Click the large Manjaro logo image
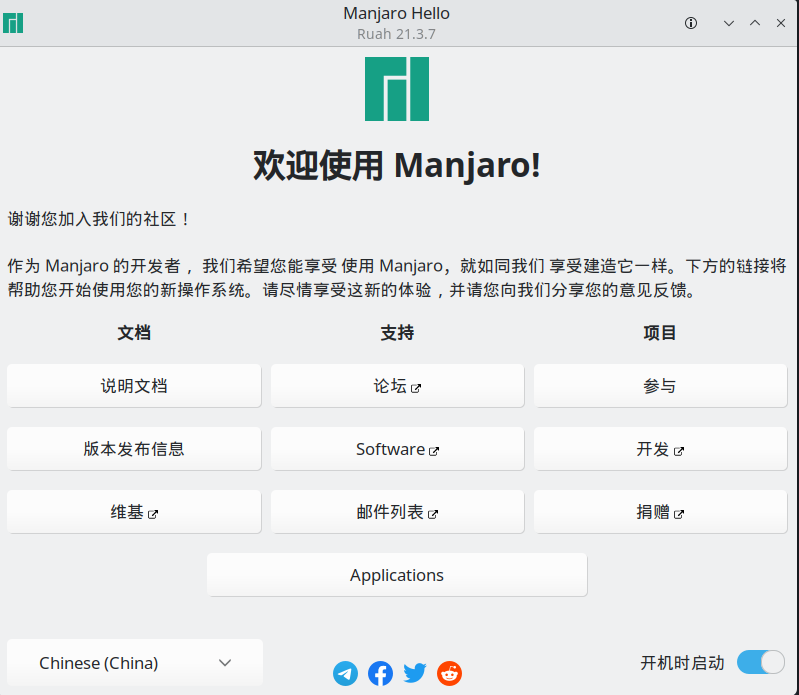Screen dimensions: 799x695 click(397, 89)
